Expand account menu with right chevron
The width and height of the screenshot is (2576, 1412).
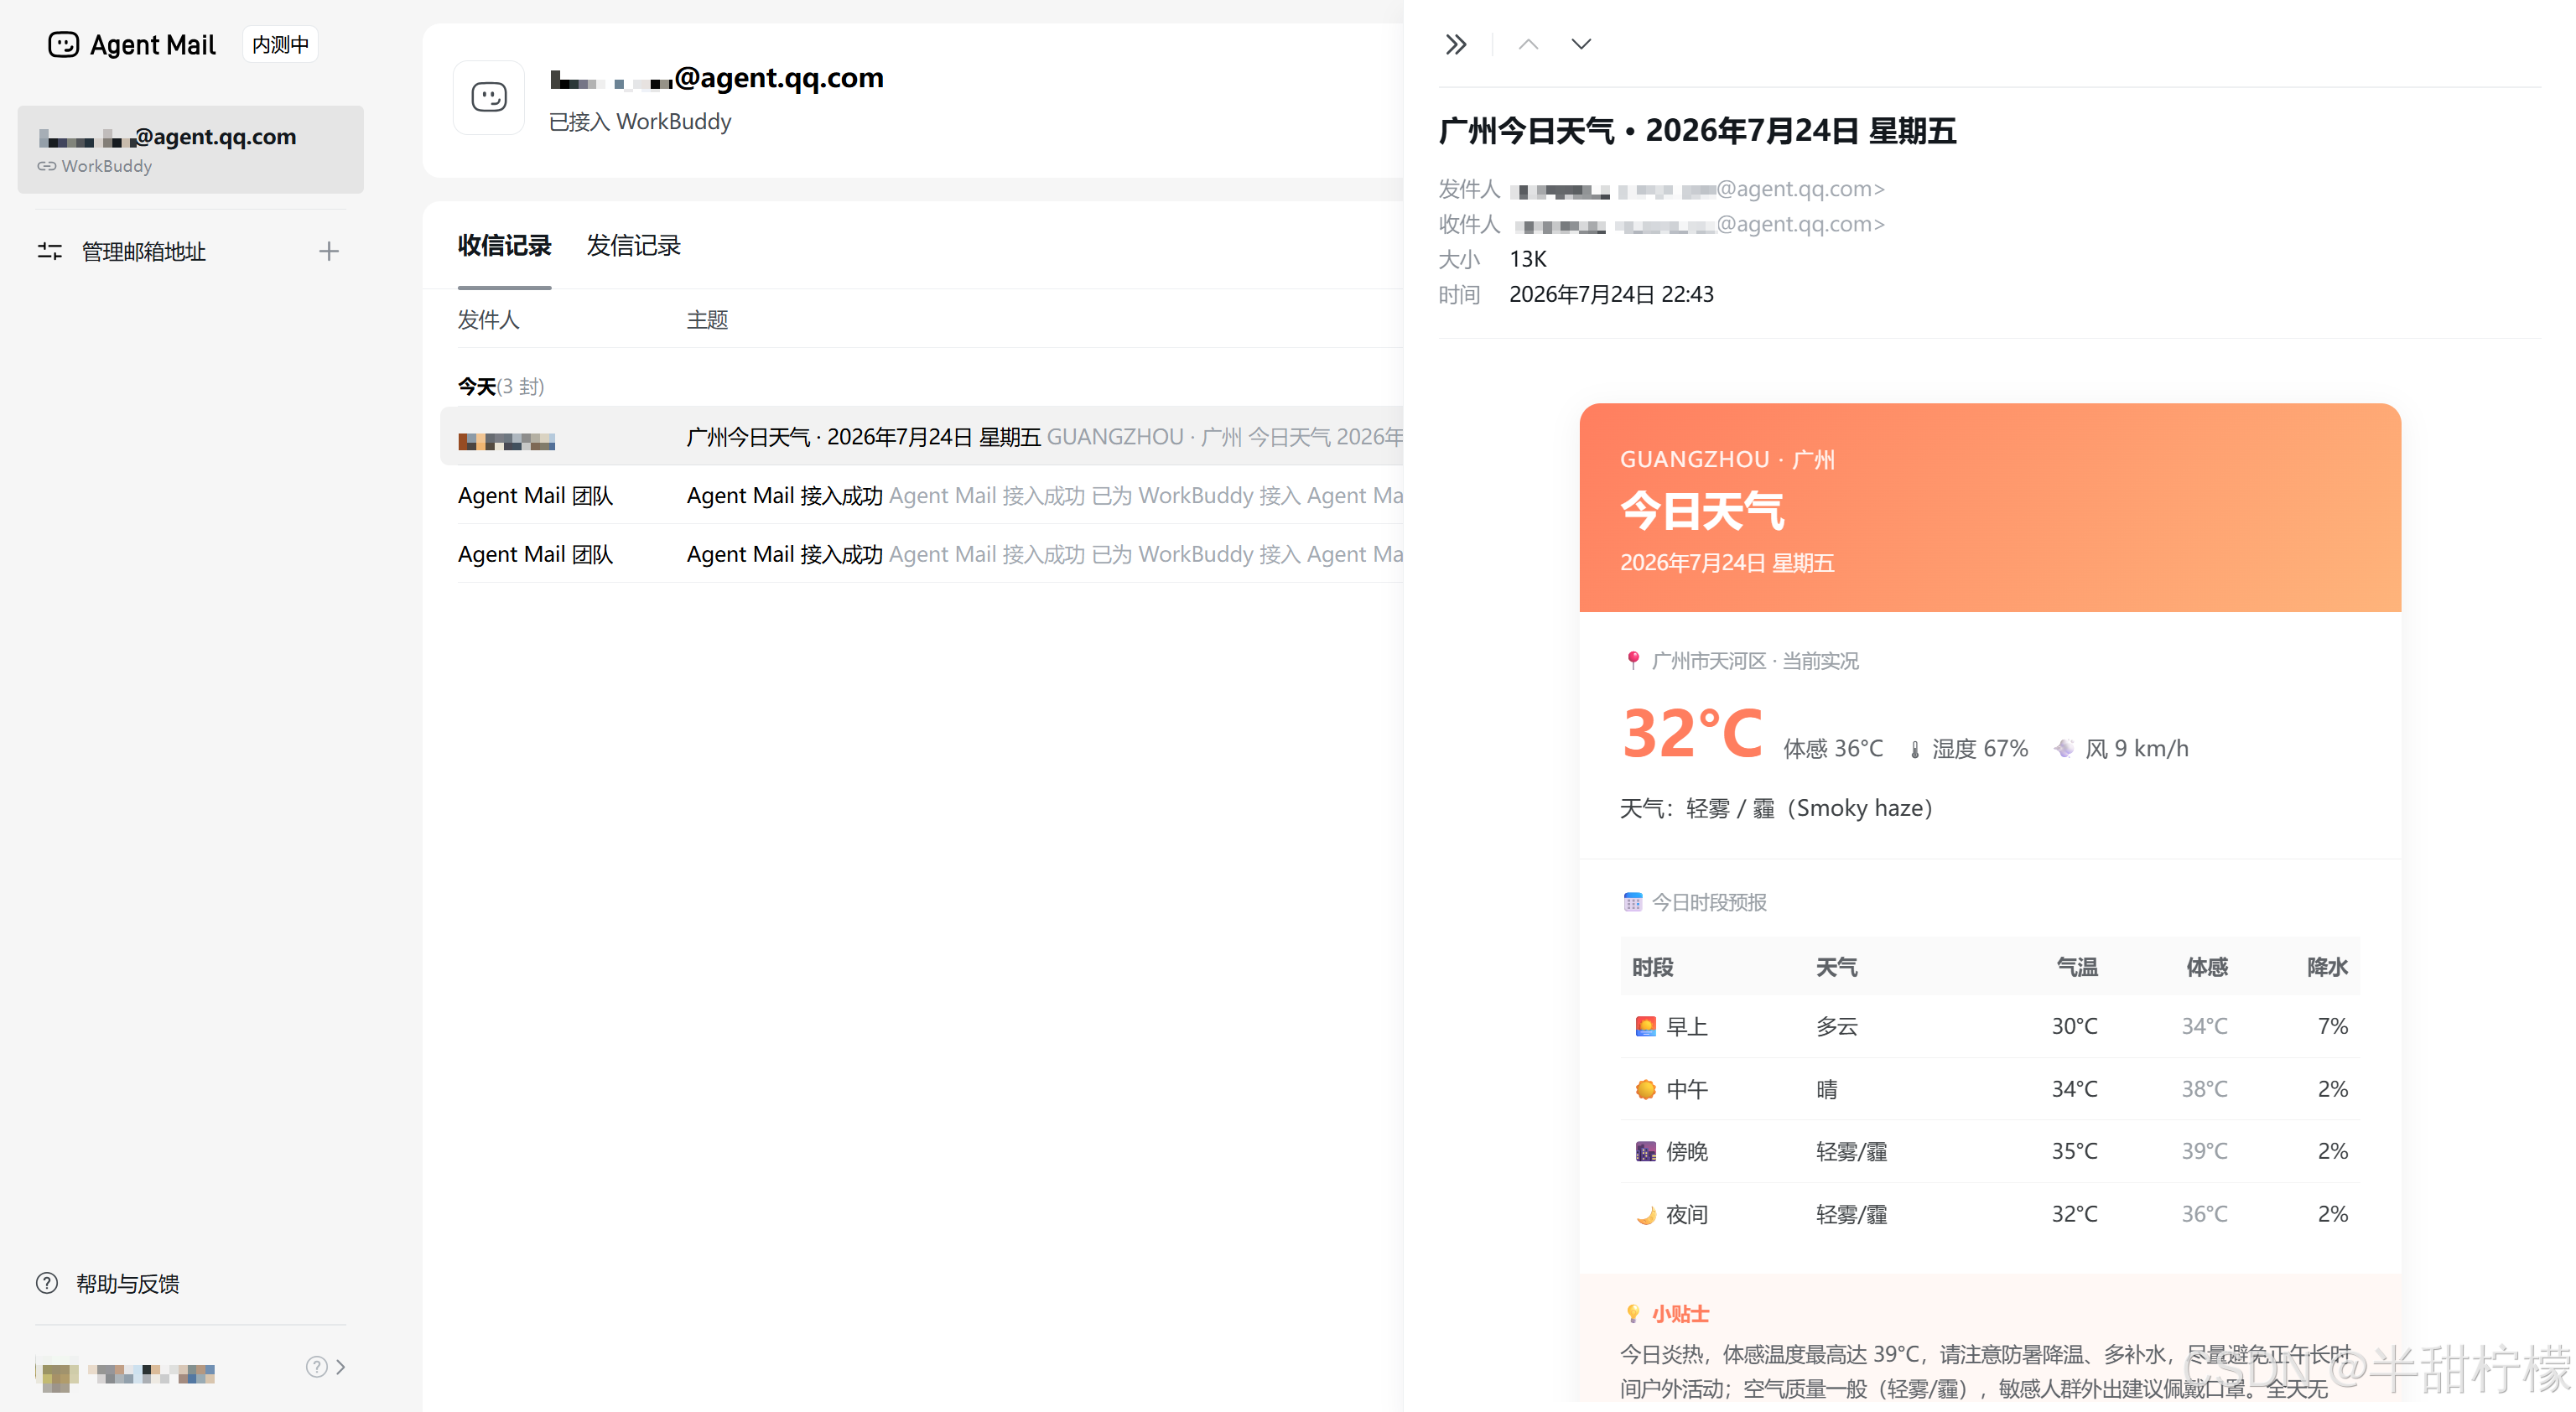click(x=341, y=1367)
